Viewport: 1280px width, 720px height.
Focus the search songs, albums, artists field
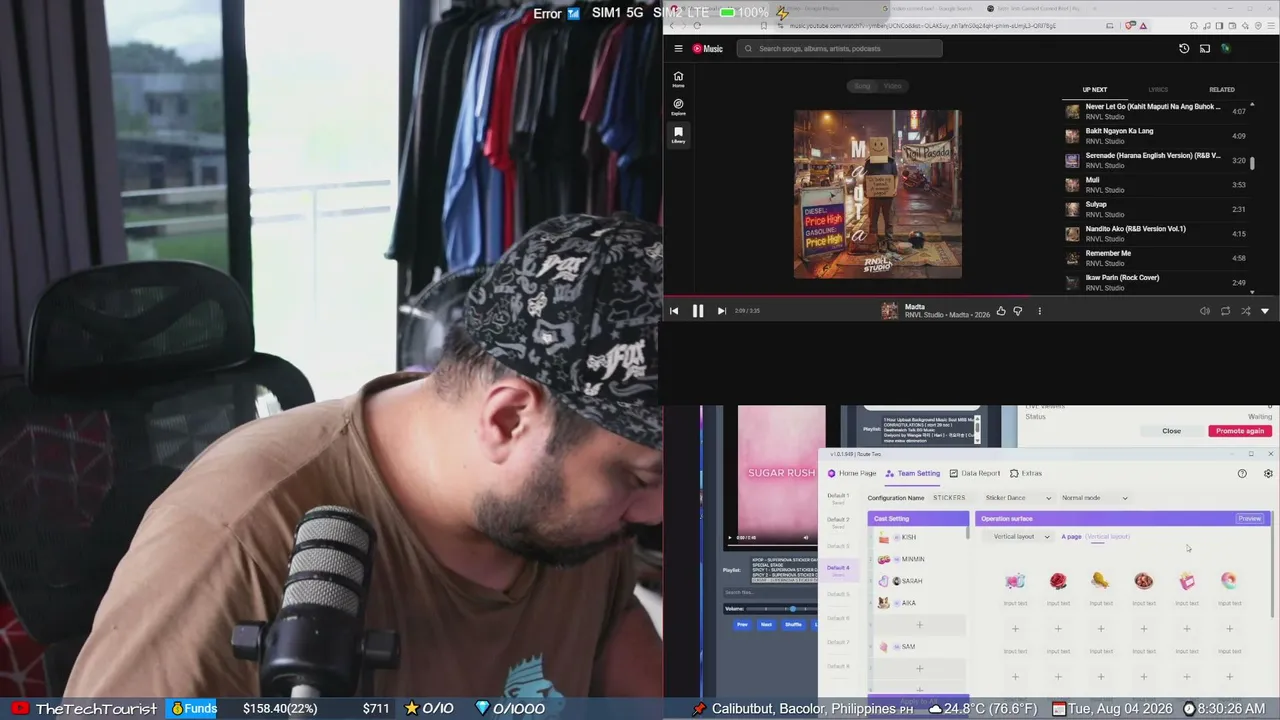point(840,48)
